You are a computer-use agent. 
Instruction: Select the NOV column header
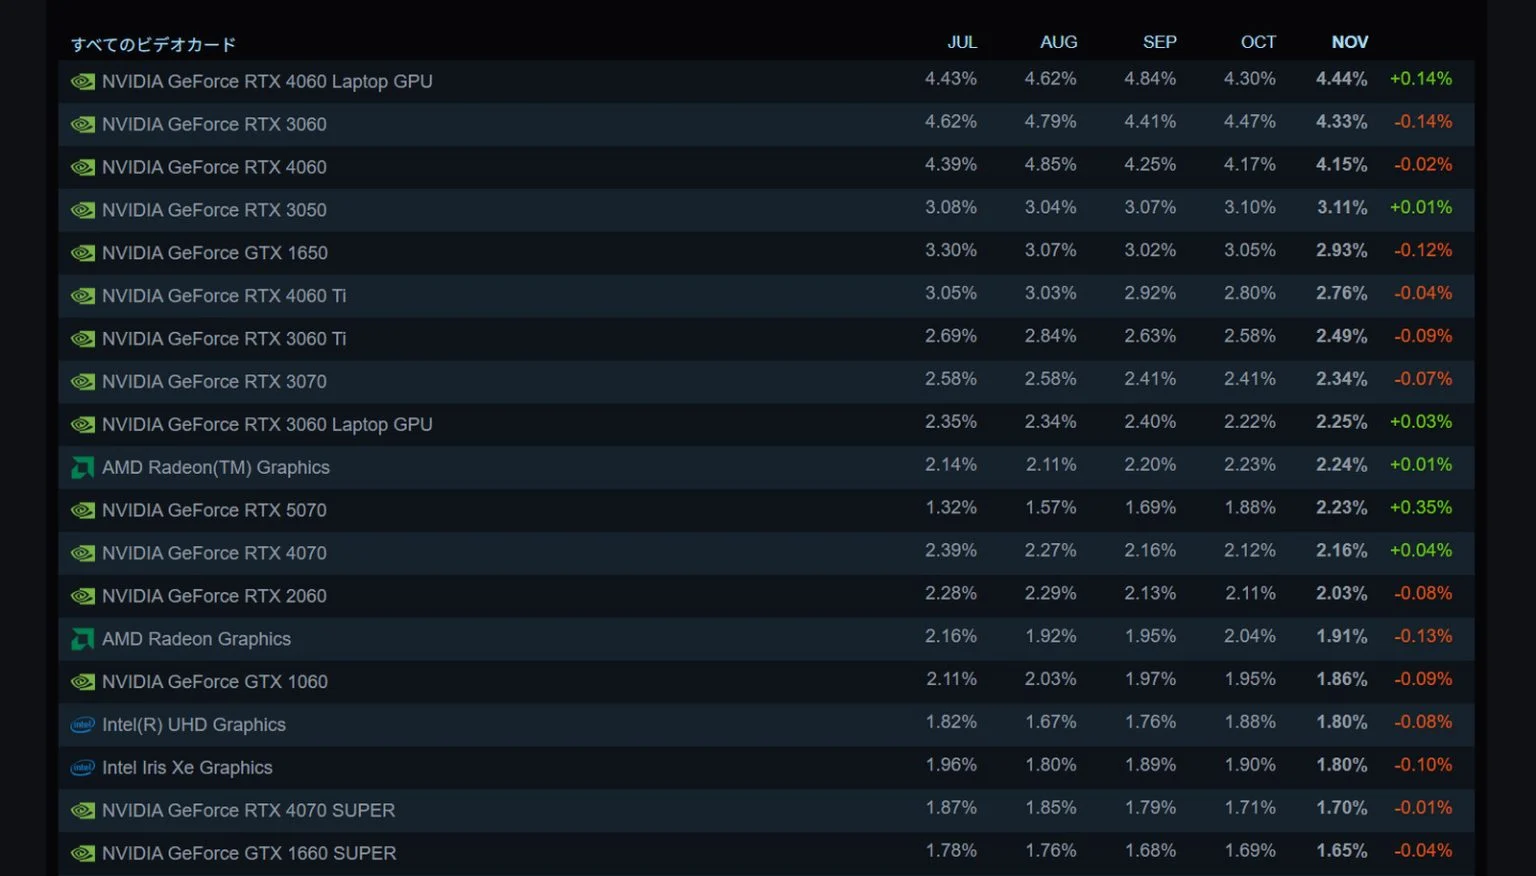(x=1349, y=42)
